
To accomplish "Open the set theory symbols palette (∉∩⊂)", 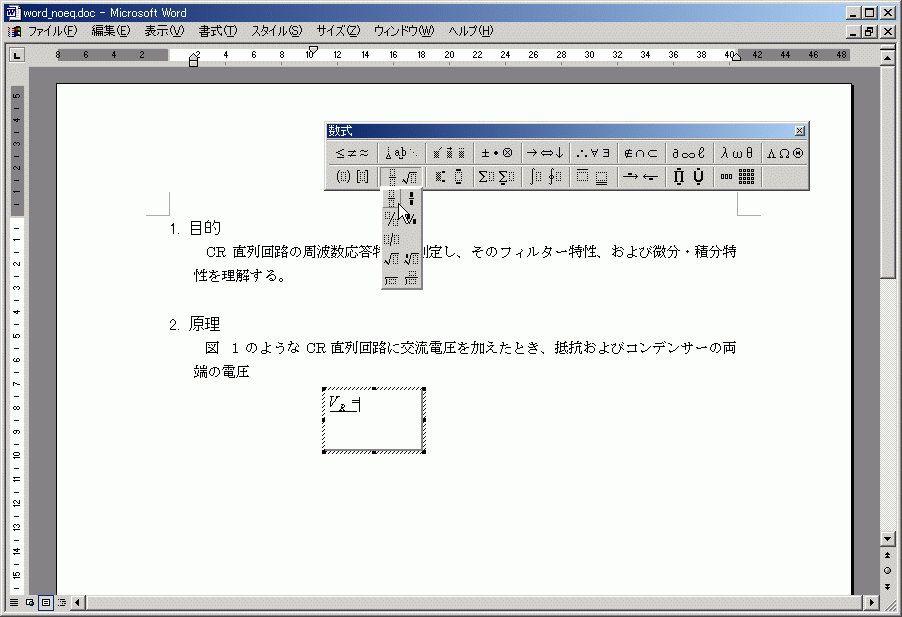I will (641, 153).
